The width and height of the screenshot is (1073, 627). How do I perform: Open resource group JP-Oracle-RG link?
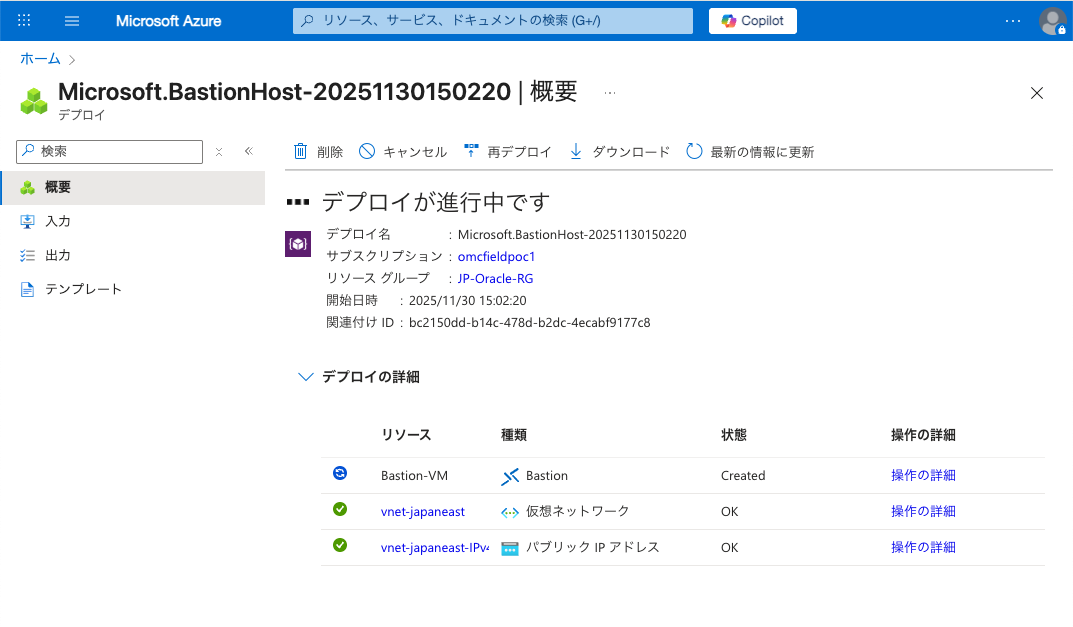pos(495,279)
